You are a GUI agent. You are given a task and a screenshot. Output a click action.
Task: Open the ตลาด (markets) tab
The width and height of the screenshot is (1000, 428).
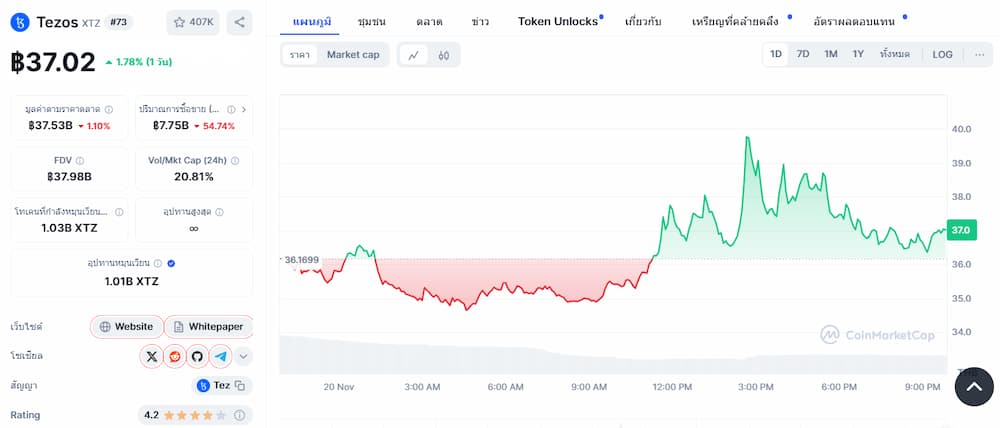point(429,22)
